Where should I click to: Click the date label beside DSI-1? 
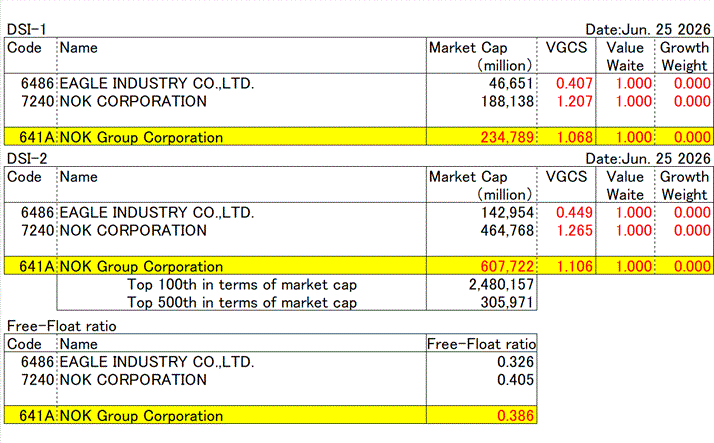648,30
